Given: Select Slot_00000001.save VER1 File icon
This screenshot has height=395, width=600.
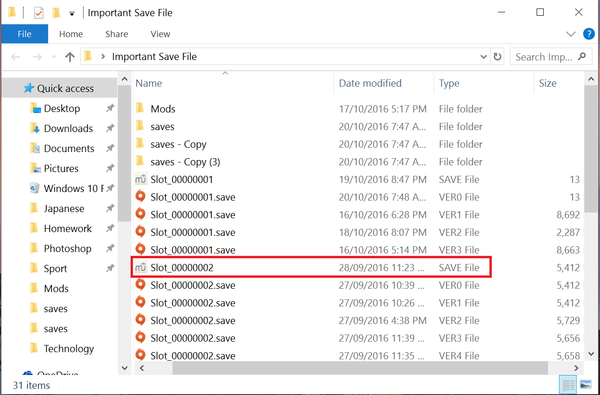Looking at the screenshot, I should pyautogui.click(x=140, y=214).
